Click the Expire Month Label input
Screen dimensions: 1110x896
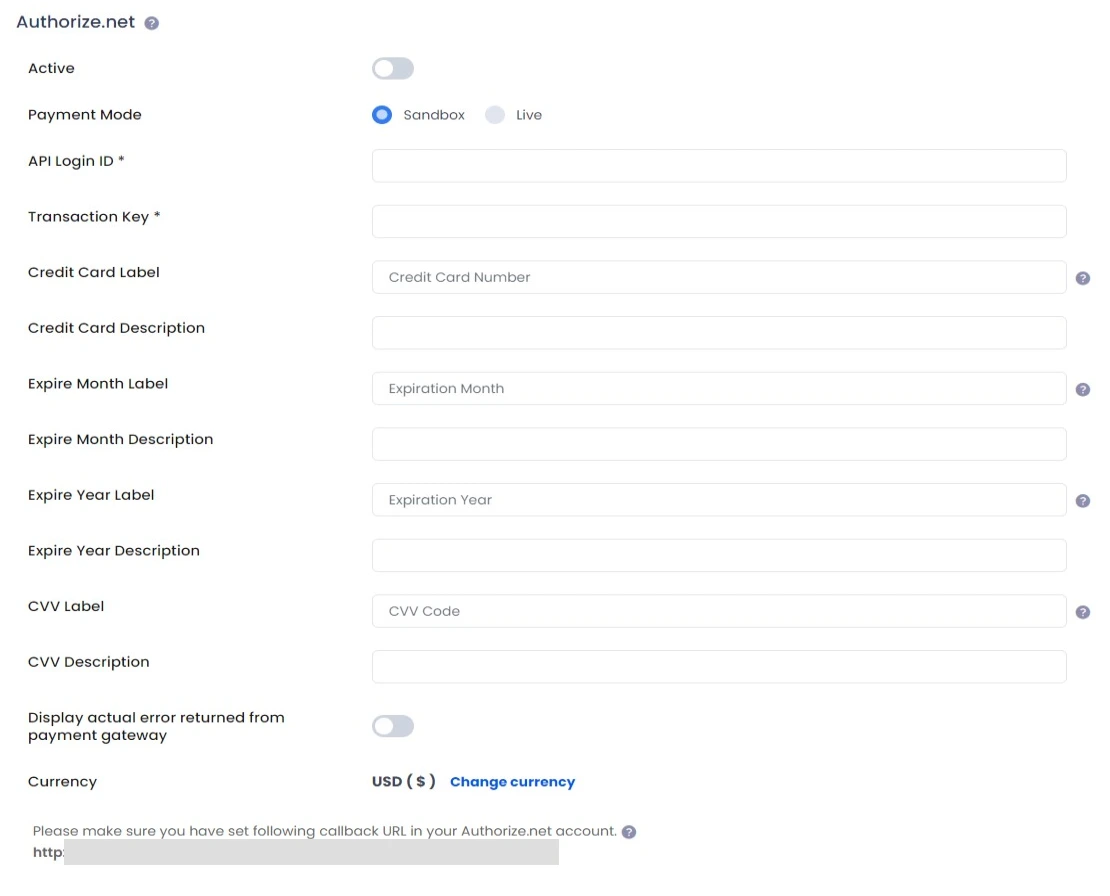[x=719, y=389]
